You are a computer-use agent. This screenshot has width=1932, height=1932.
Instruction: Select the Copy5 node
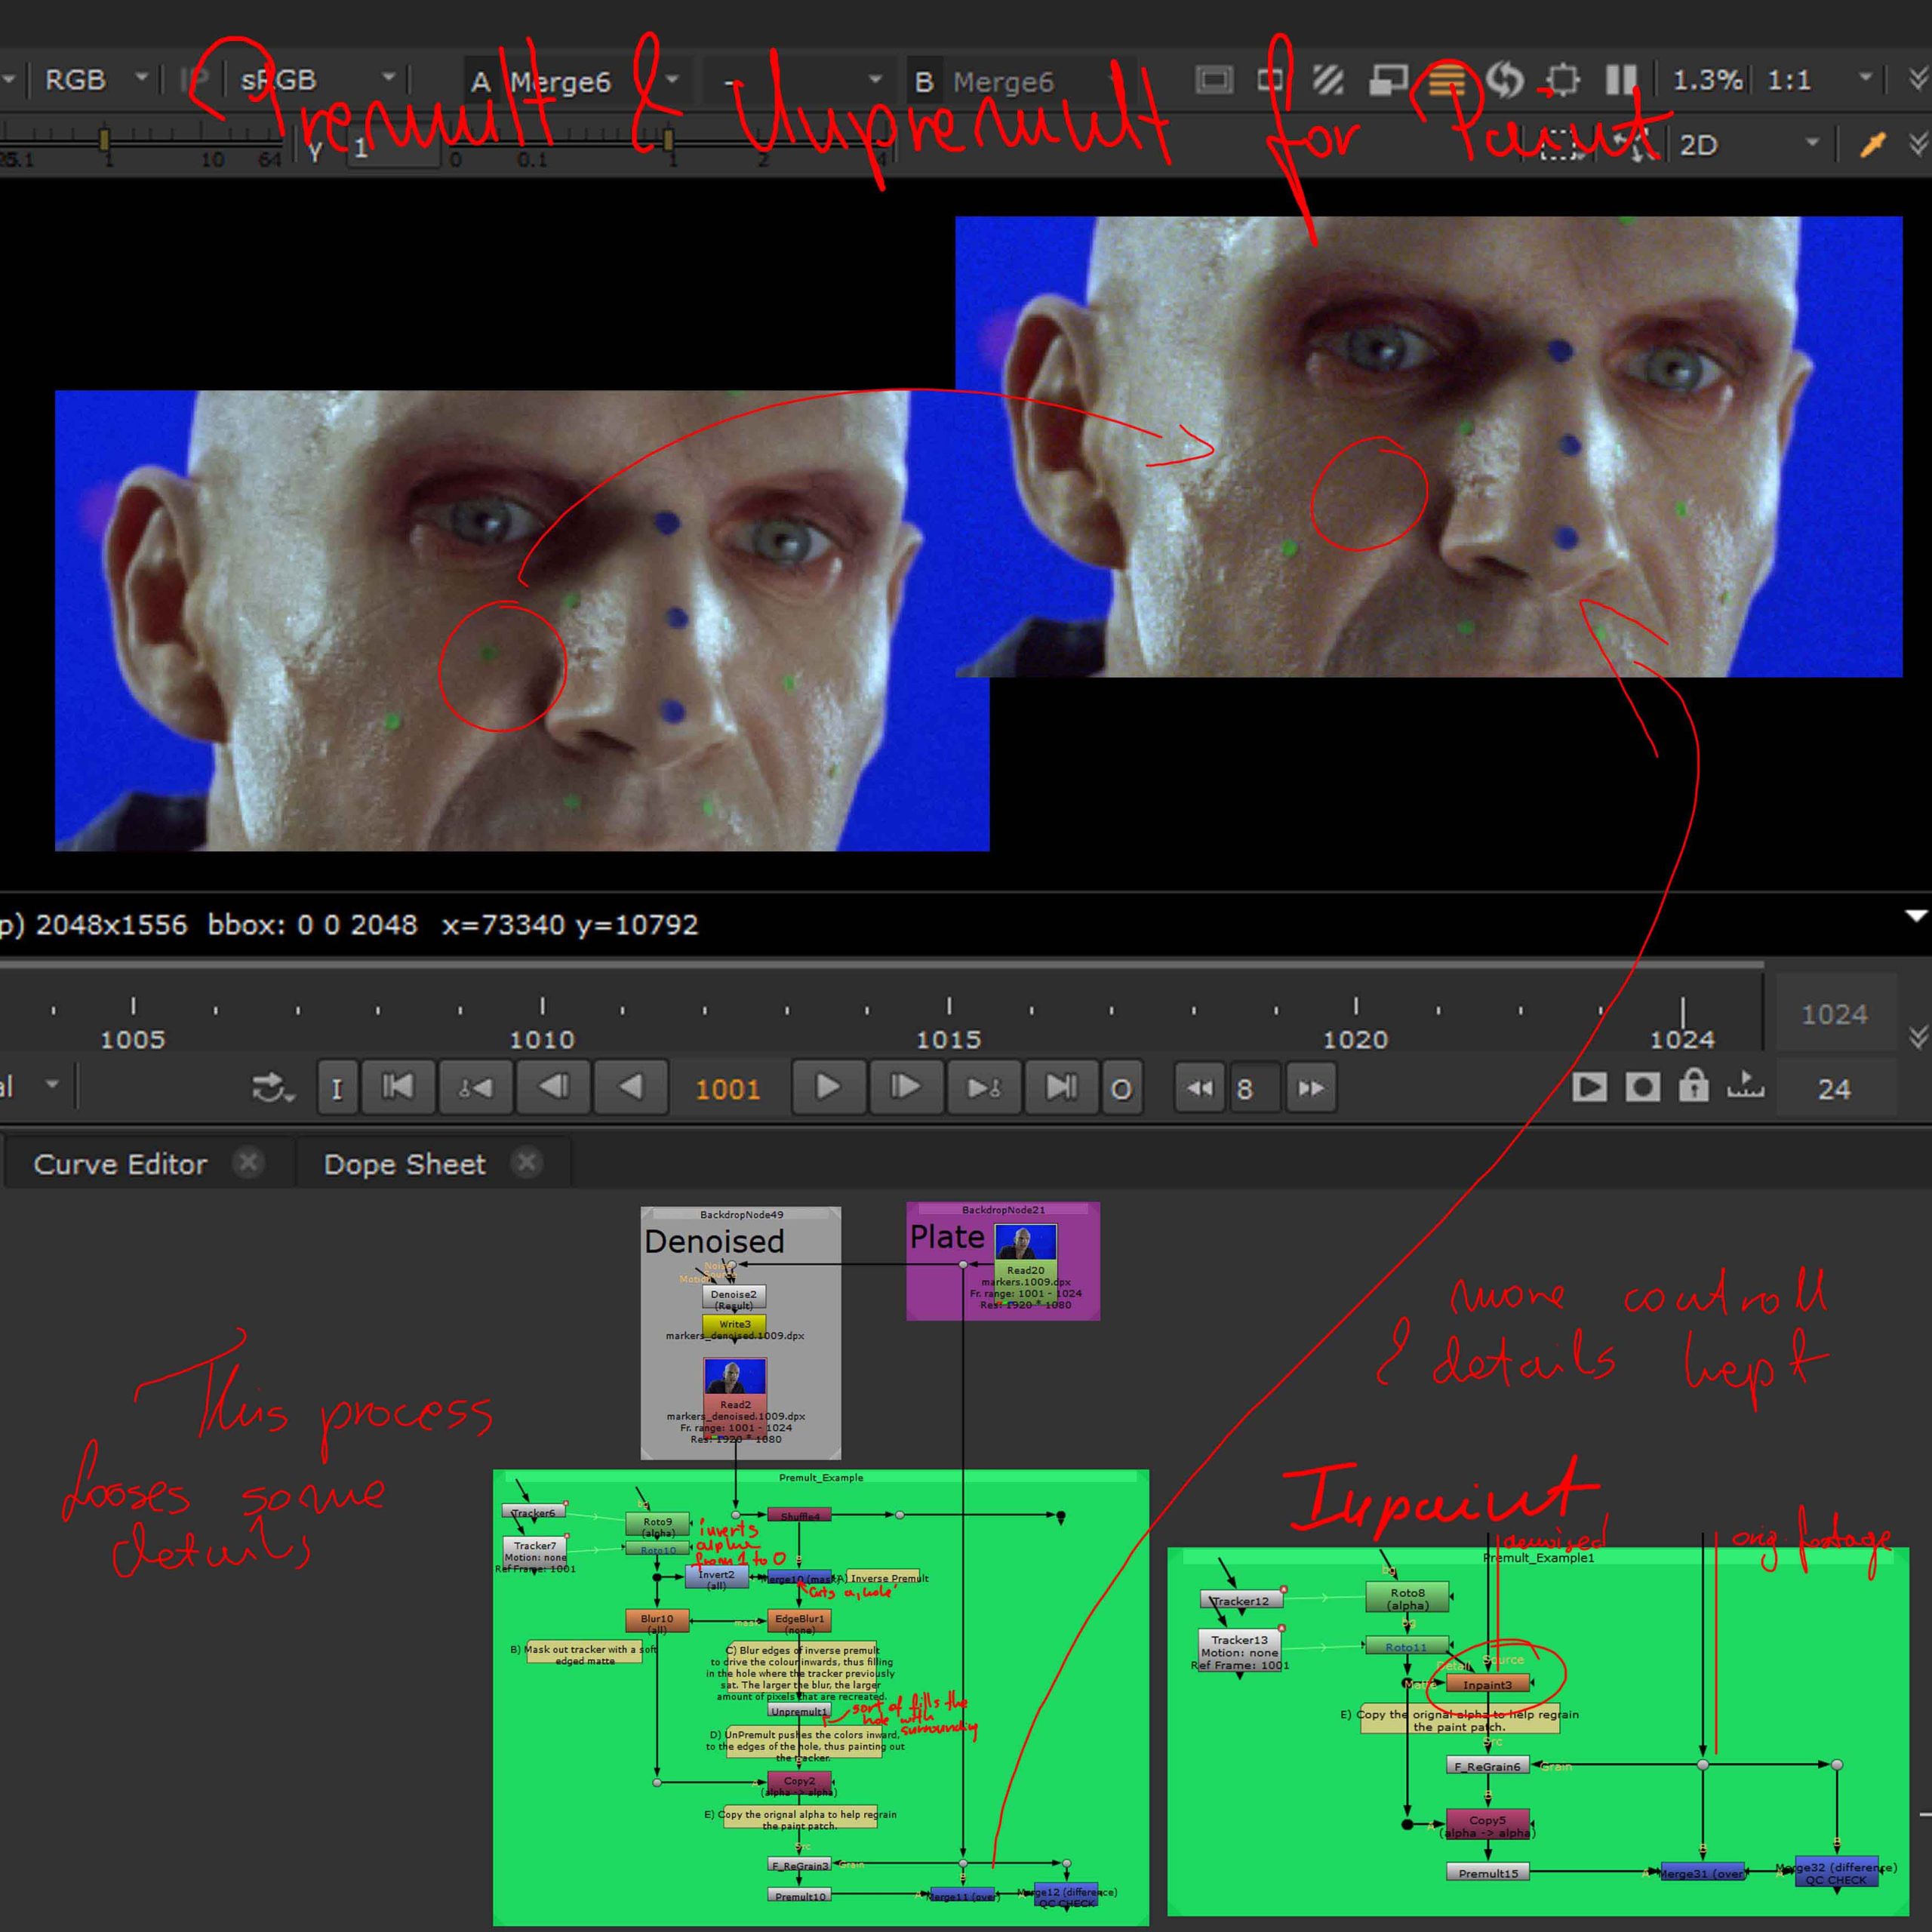pos(1488,1825)
